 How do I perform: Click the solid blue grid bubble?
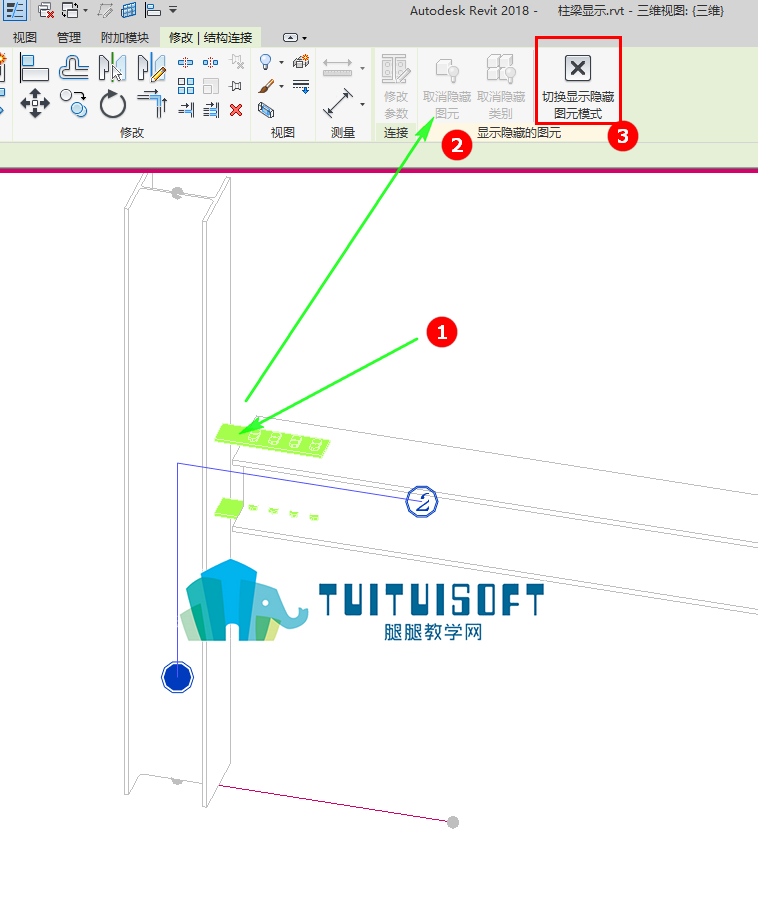coord(177,677)
